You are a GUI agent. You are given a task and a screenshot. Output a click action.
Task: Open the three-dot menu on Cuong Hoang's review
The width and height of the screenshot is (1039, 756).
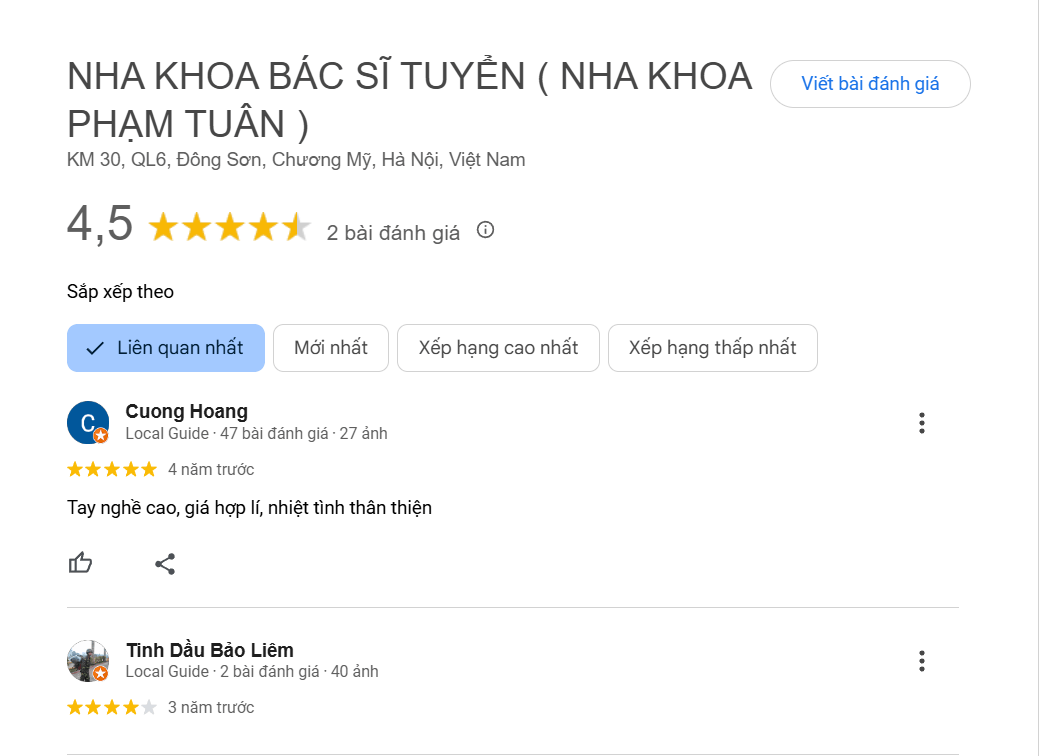(x=921, y=423)
